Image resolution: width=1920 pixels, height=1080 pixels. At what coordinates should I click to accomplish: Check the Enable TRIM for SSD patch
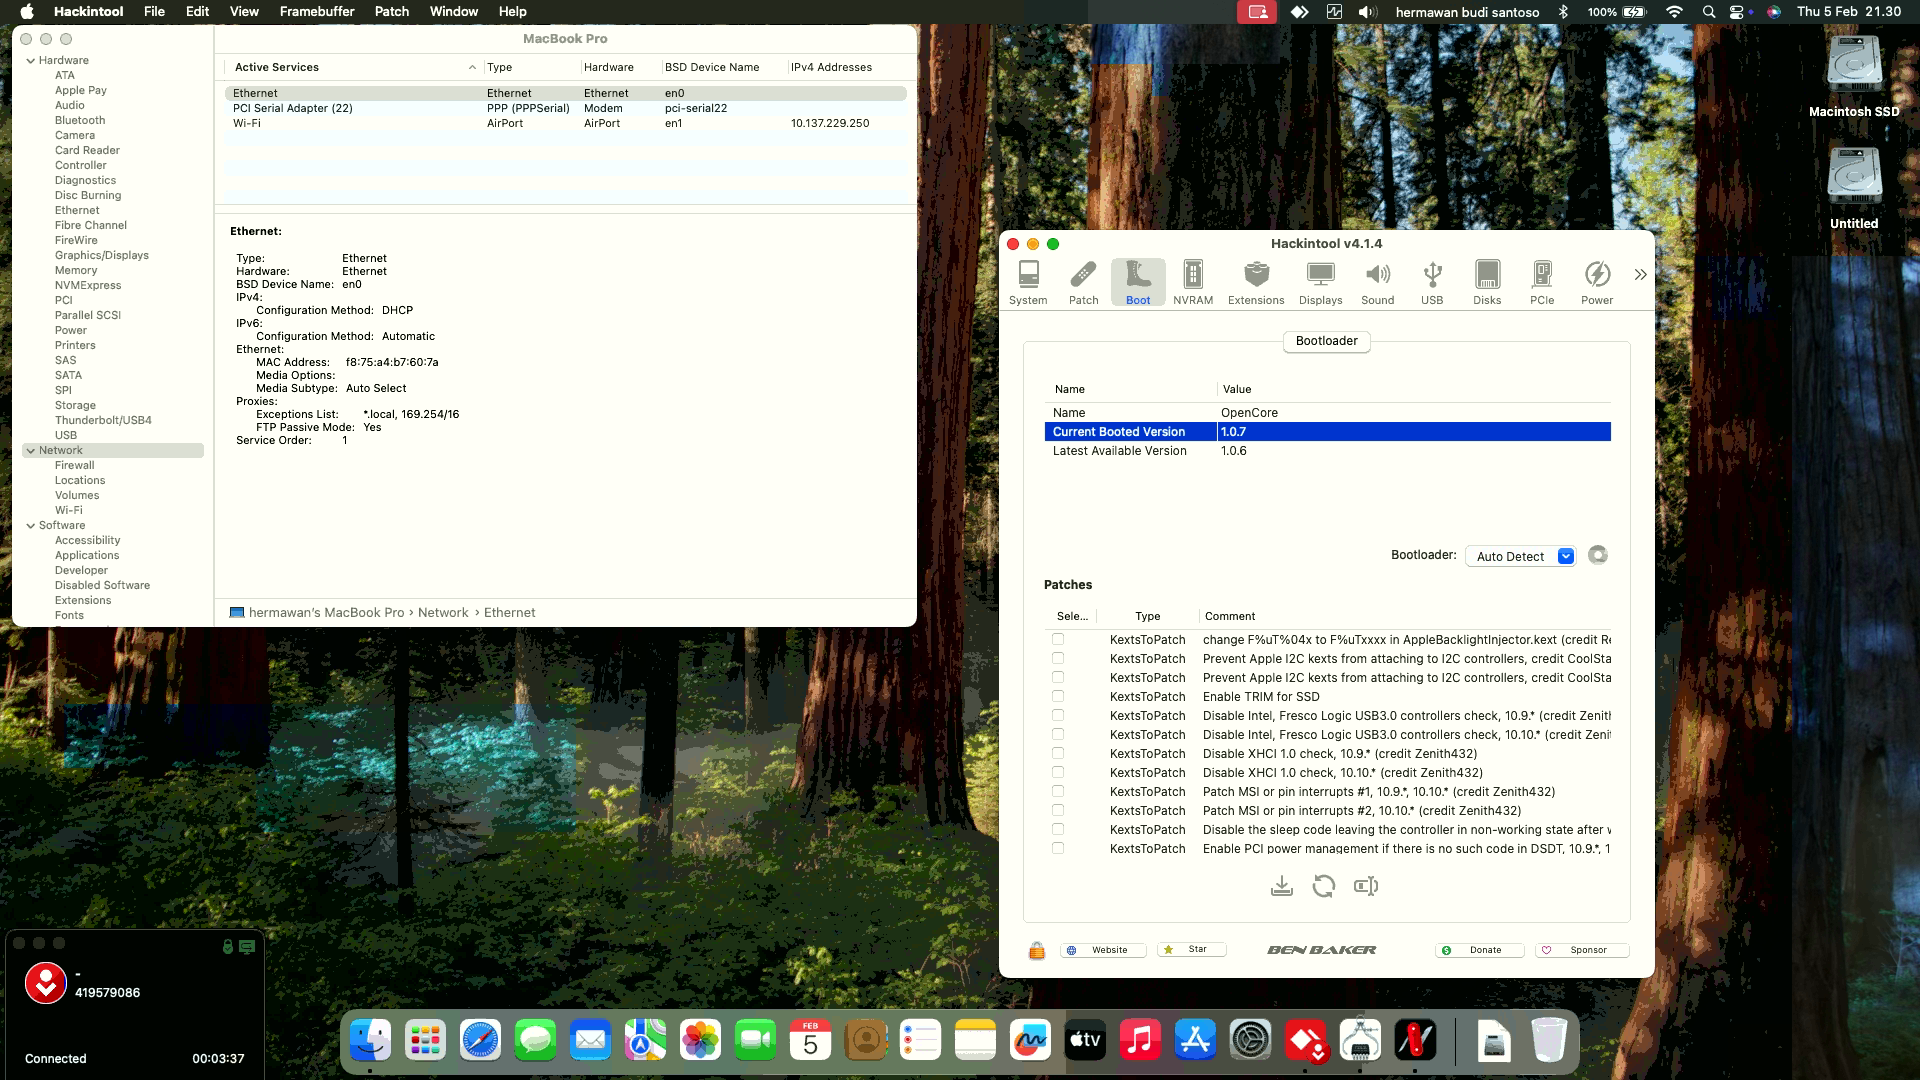coord(1058,696)
